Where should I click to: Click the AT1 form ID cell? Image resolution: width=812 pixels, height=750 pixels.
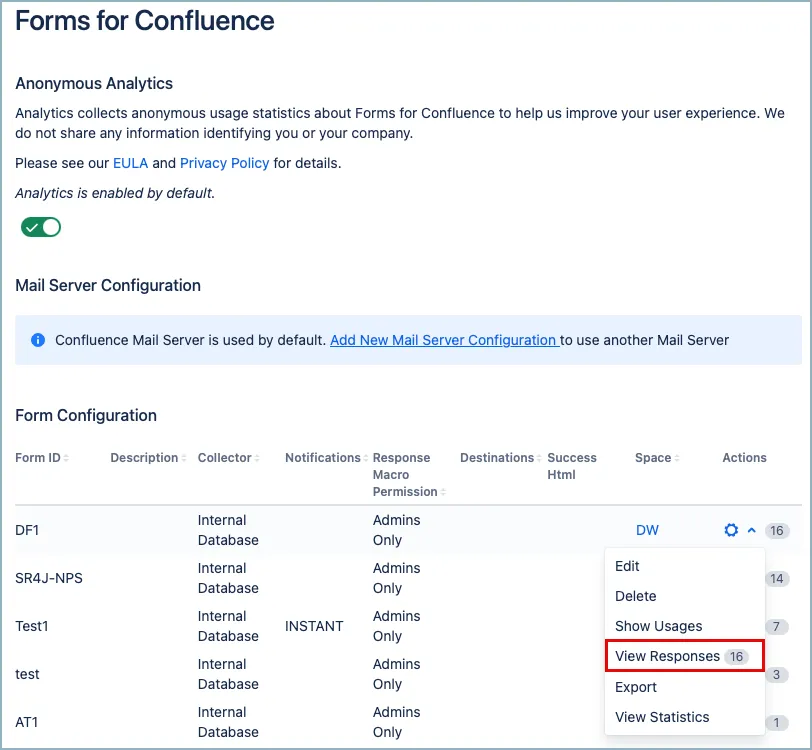(x=26, y=723)
